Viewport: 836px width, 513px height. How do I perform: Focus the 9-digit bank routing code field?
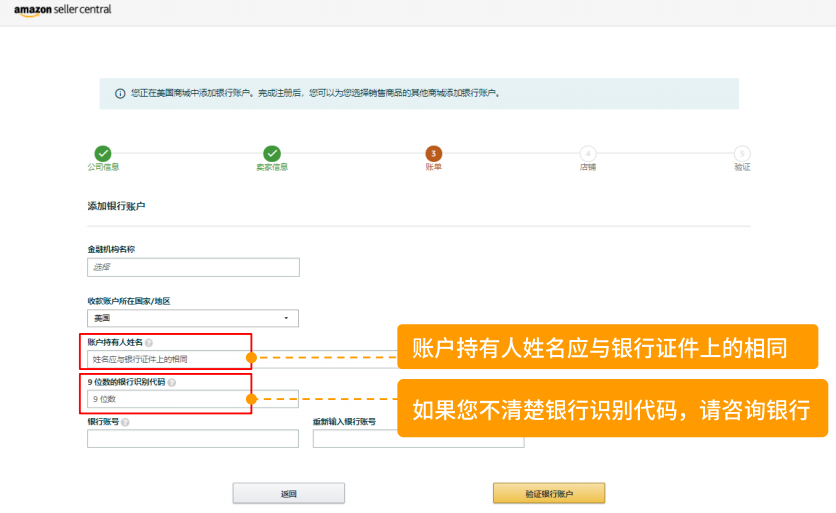(165, 399)
